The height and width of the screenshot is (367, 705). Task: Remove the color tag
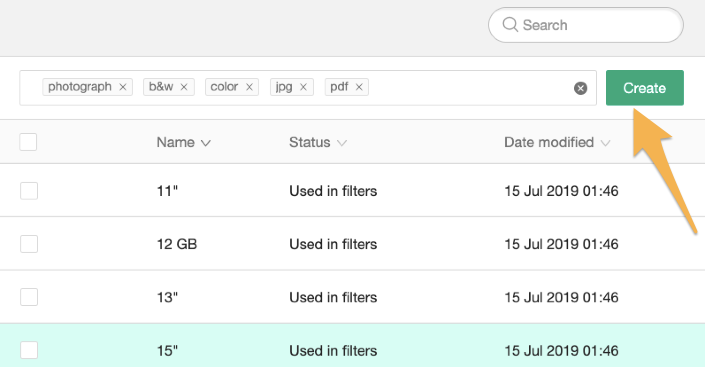coord(249,87)
